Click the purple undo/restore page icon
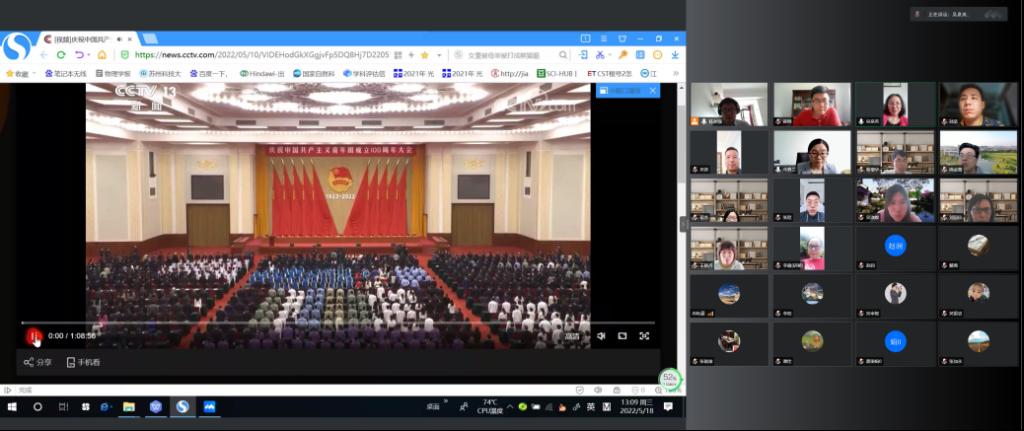 [x=78, y=55]
